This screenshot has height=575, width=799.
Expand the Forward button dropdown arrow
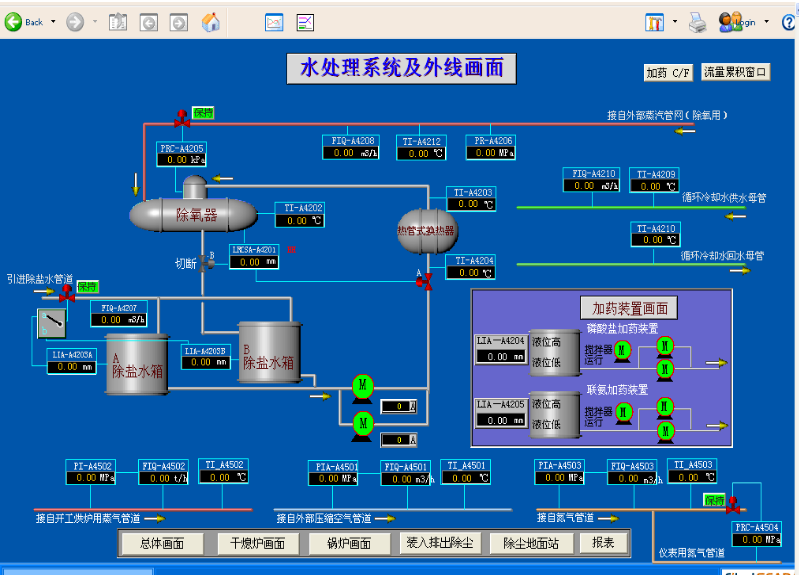tap(95, 22)
